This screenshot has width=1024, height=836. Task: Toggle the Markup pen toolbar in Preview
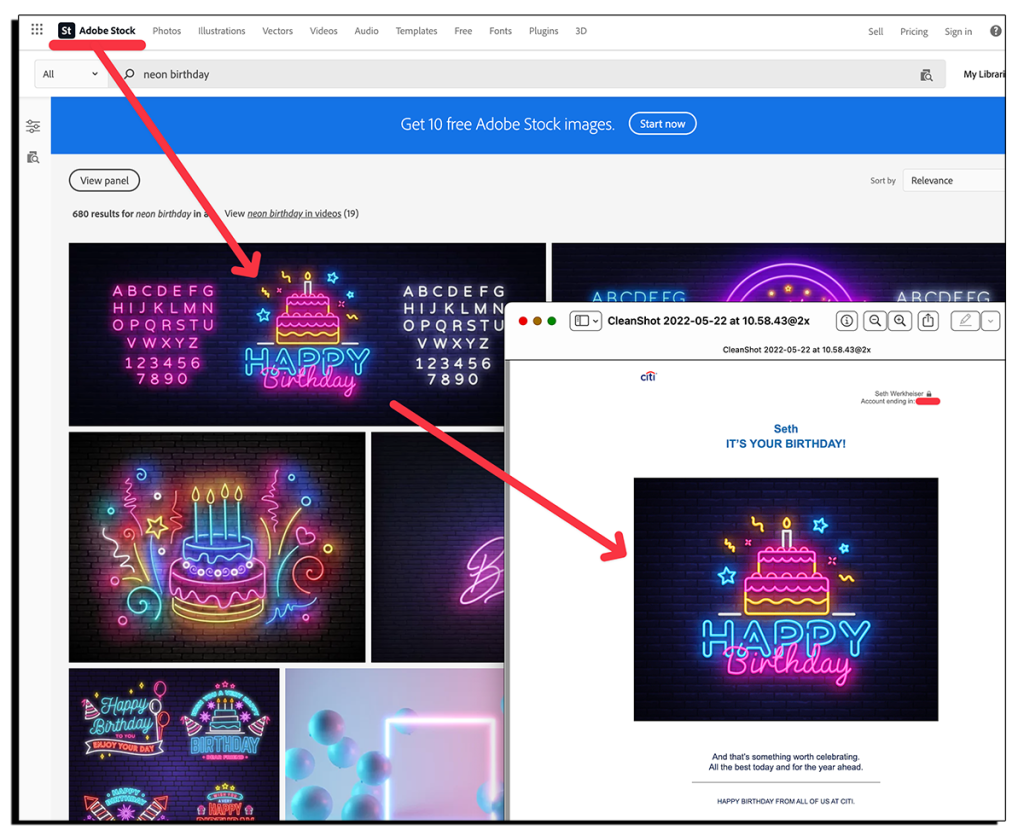tap(965, 321)
